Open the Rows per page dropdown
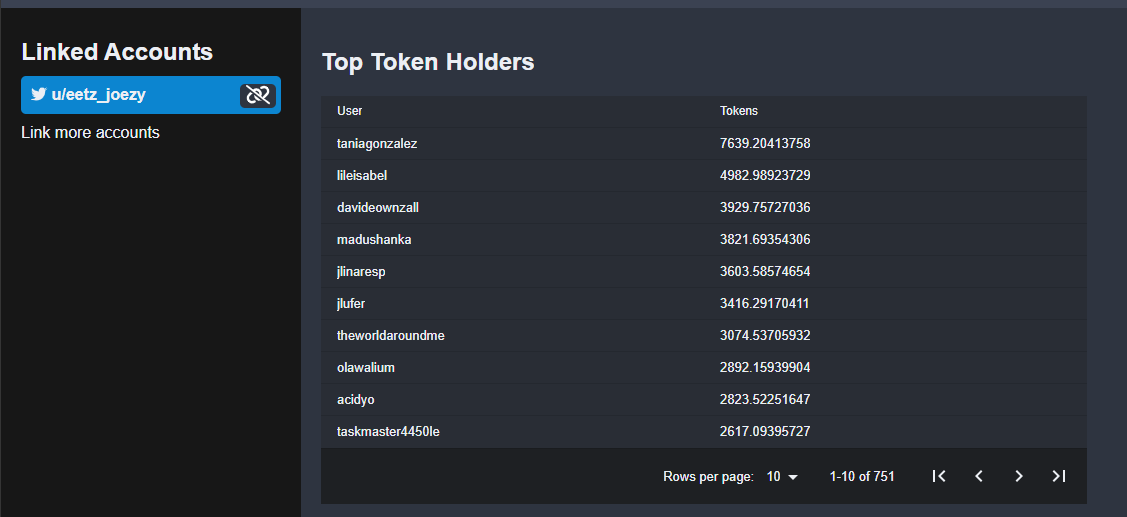 [x=782, y=476]
